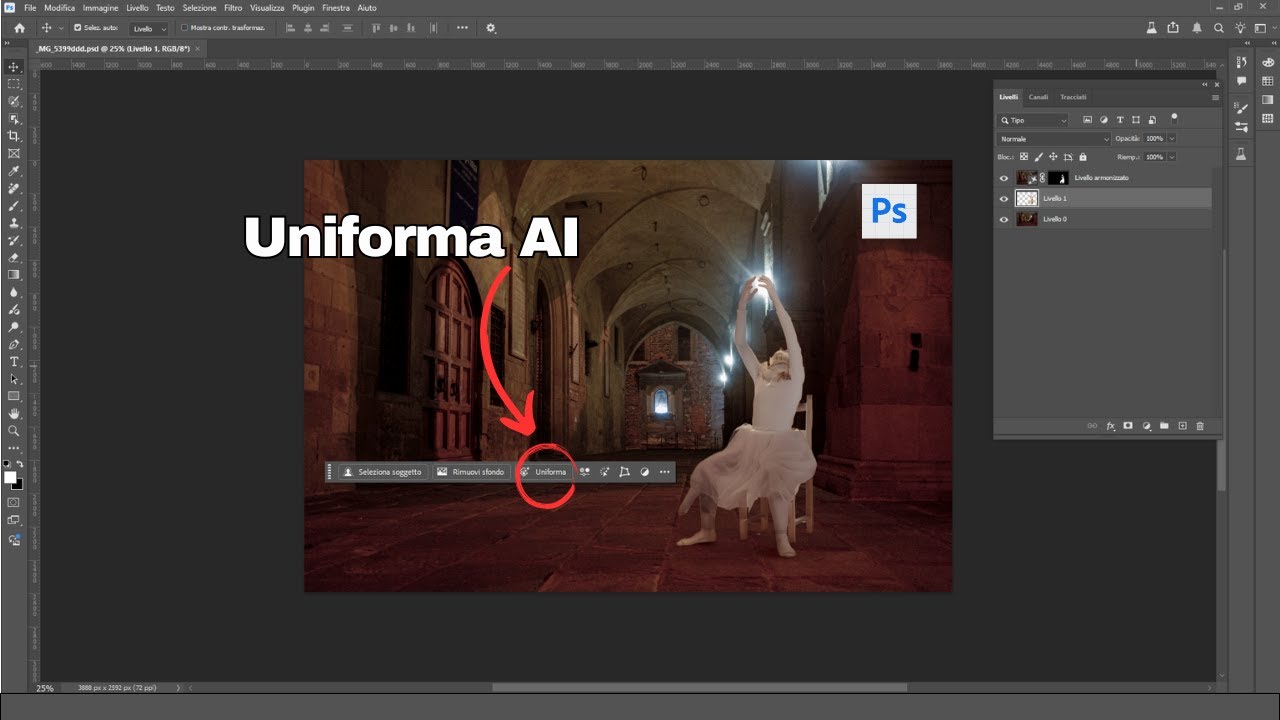Screen dimensions: 1280x720
Task: Hide the Livello 0 layer
Action: tap(1004, 219)
